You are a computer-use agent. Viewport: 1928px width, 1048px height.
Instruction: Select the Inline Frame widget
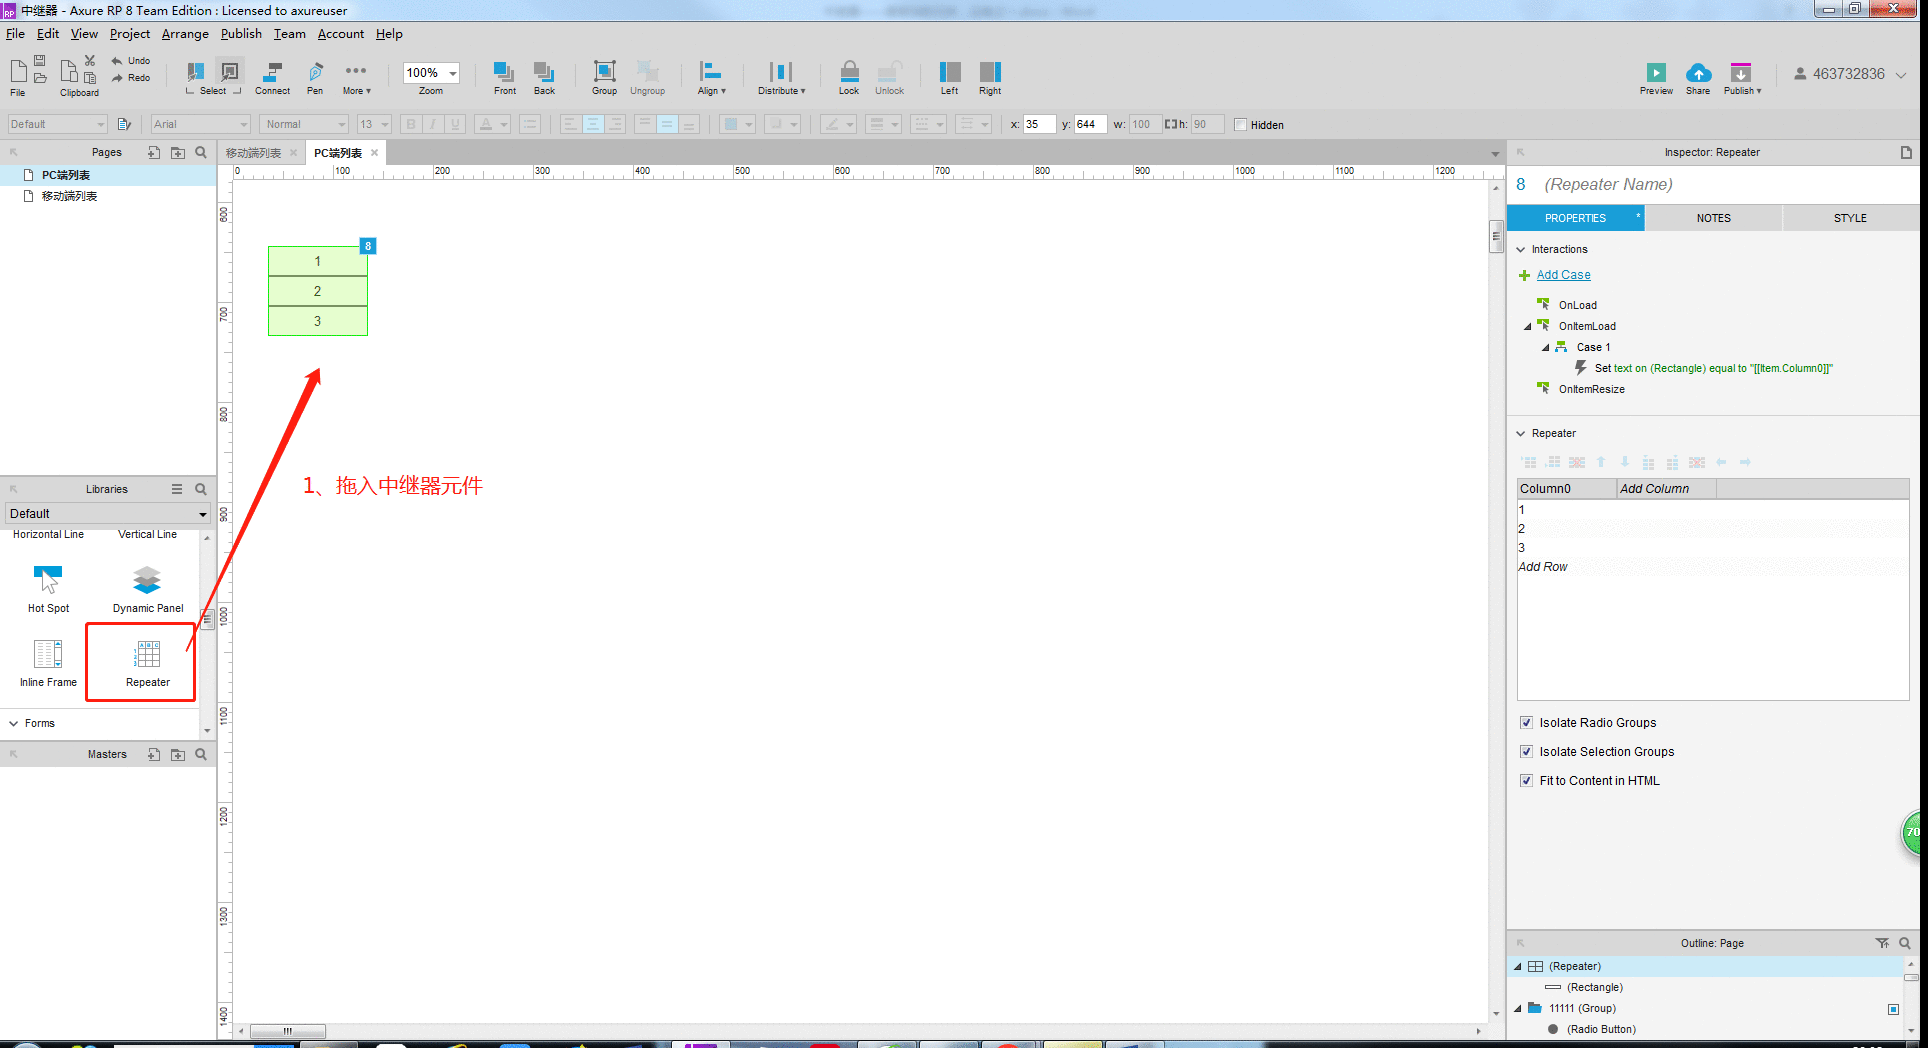pyautogui.click(x=48, y=664)
